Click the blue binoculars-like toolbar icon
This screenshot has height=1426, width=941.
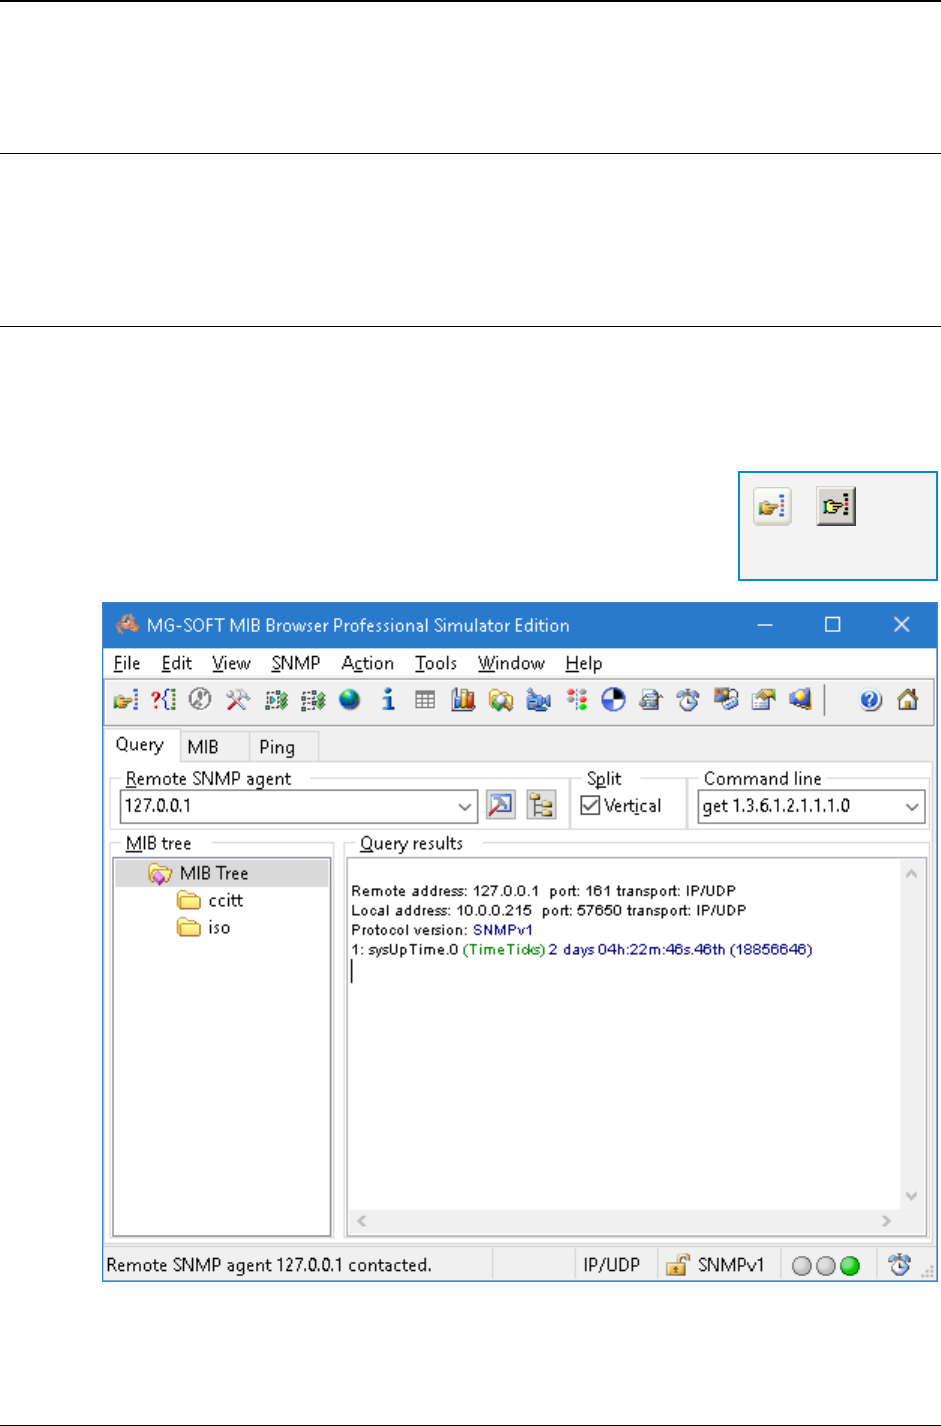[x=538, y=700]
